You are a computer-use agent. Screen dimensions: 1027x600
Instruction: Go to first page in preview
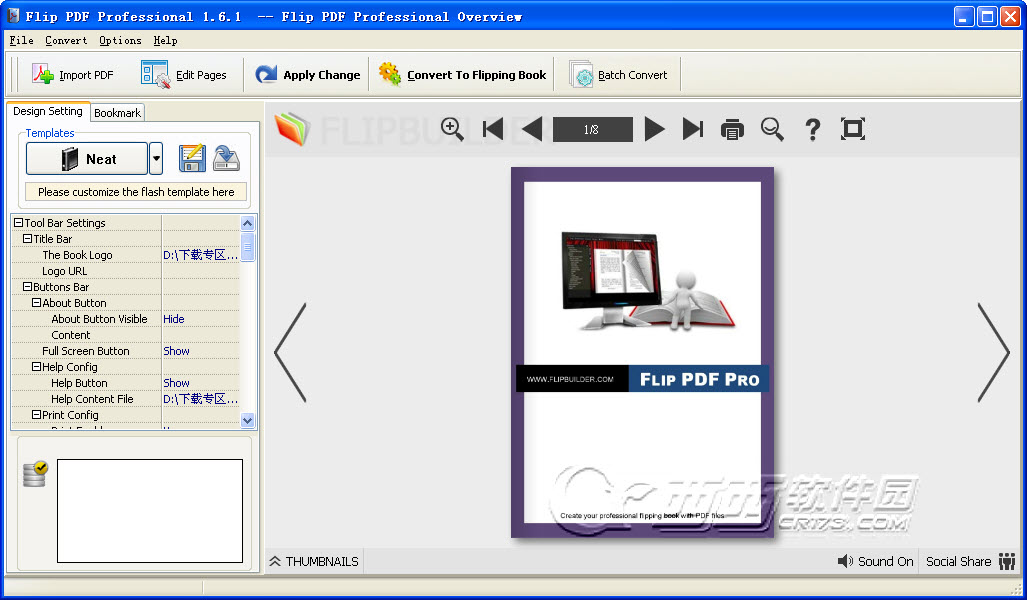pos(493,129)
